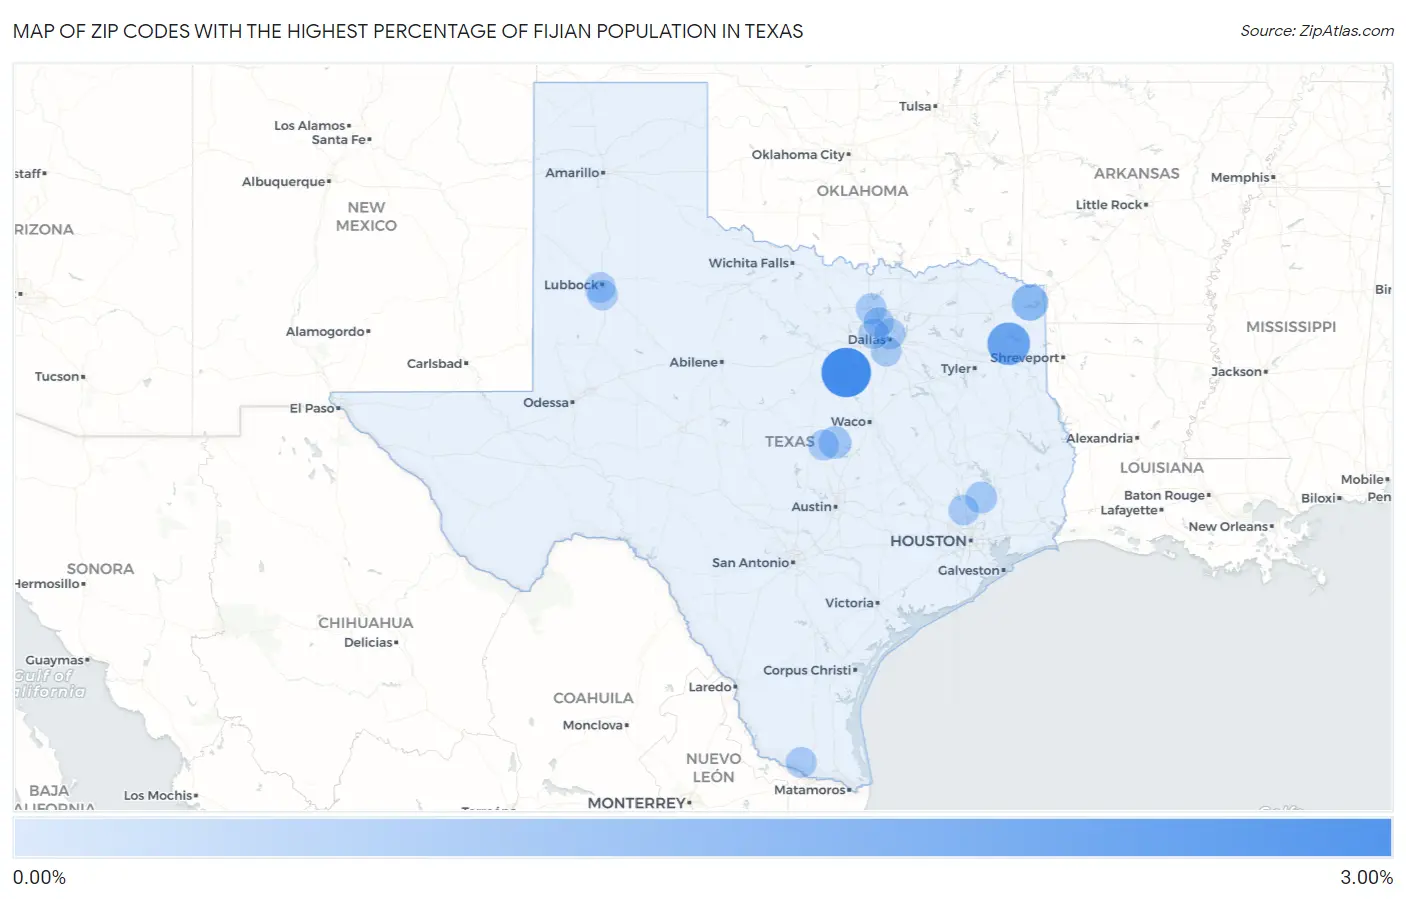Click the Santa Fe label

coord(339,140)
